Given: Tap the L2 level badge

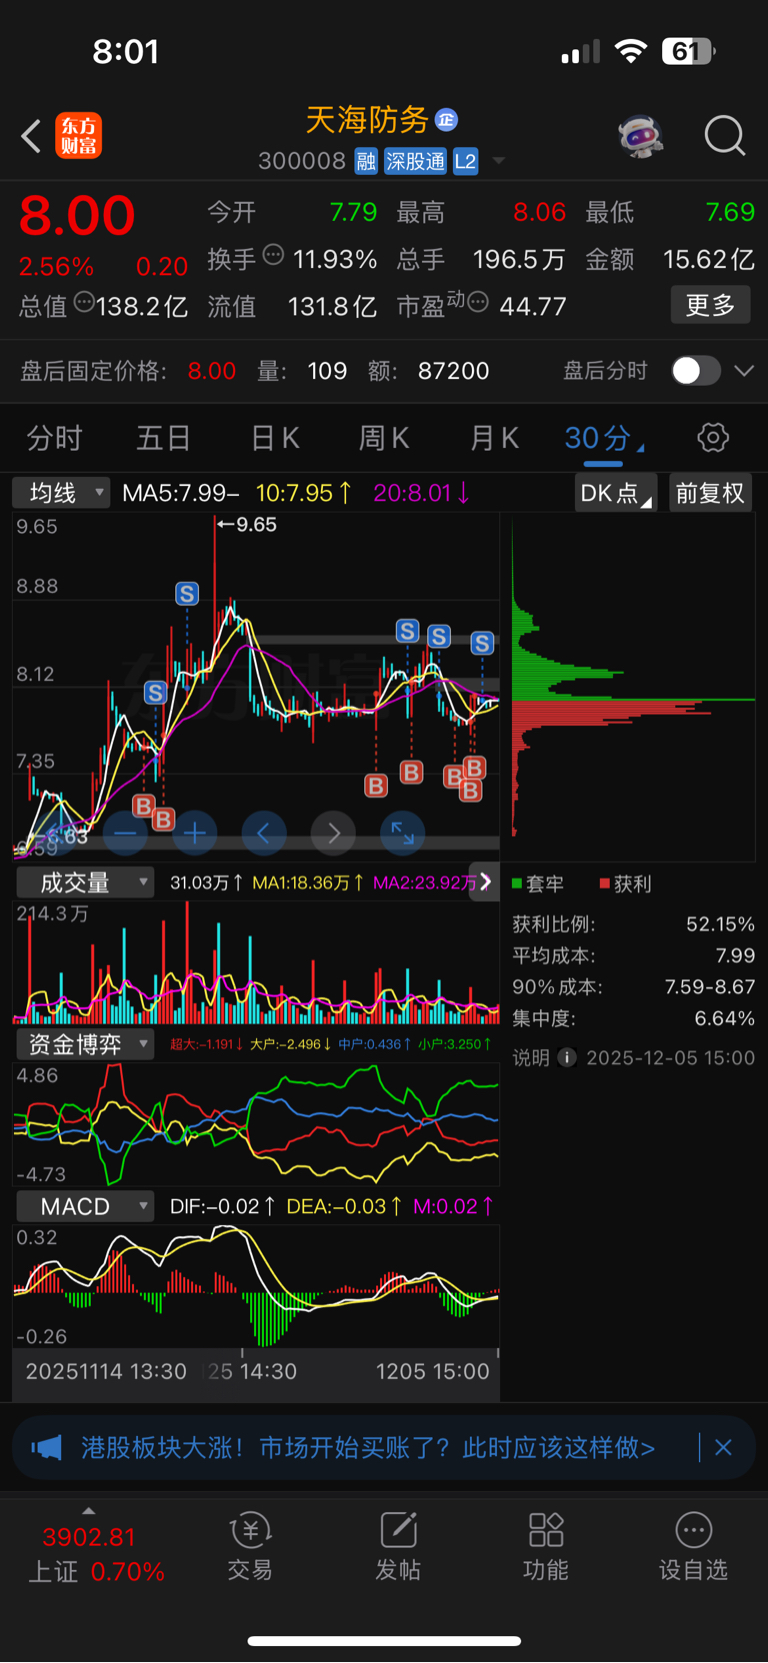Looking at the screenshot, I should coord(466,161).
